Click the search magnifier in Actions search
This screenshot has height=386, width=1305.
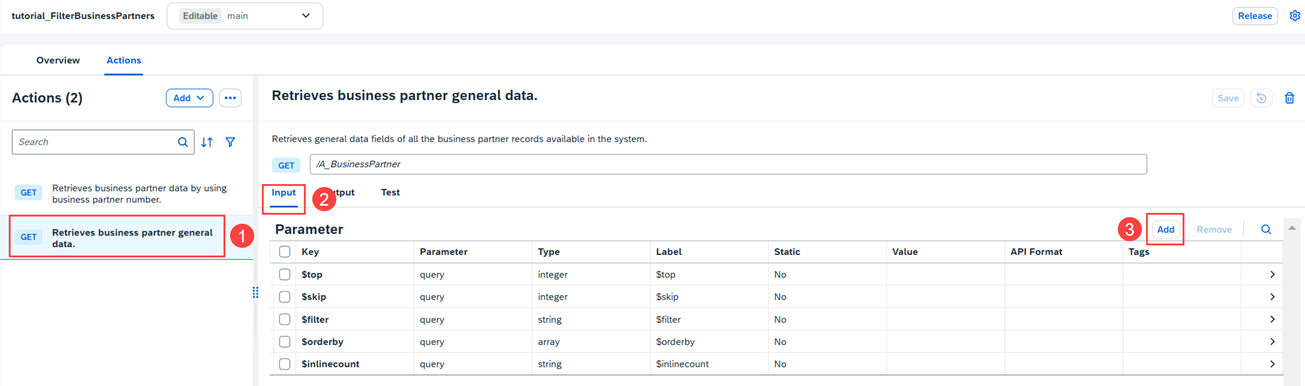[183, 142]
